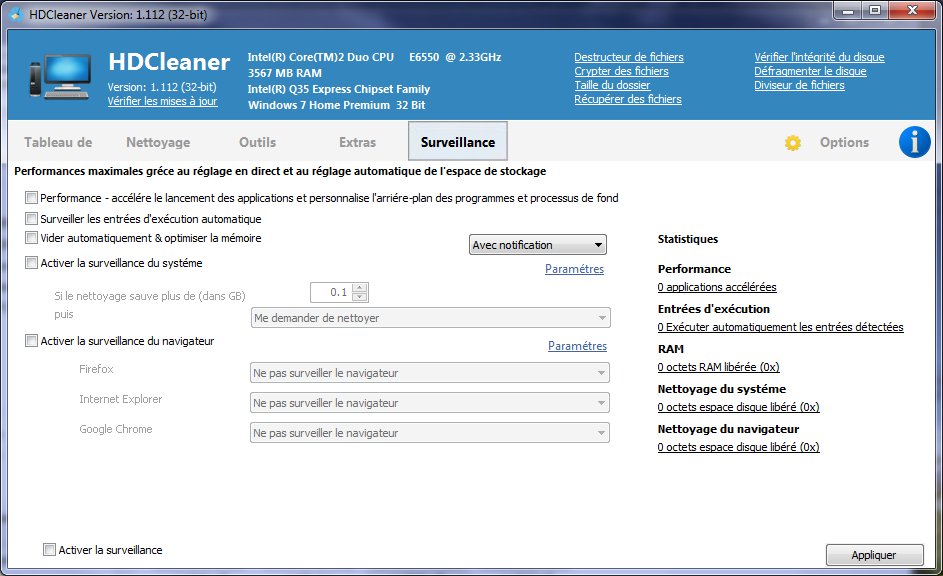Click the yellow gear Options icon
The height and width of the screenshot is (576, 943).
click(x=793, y=143)
